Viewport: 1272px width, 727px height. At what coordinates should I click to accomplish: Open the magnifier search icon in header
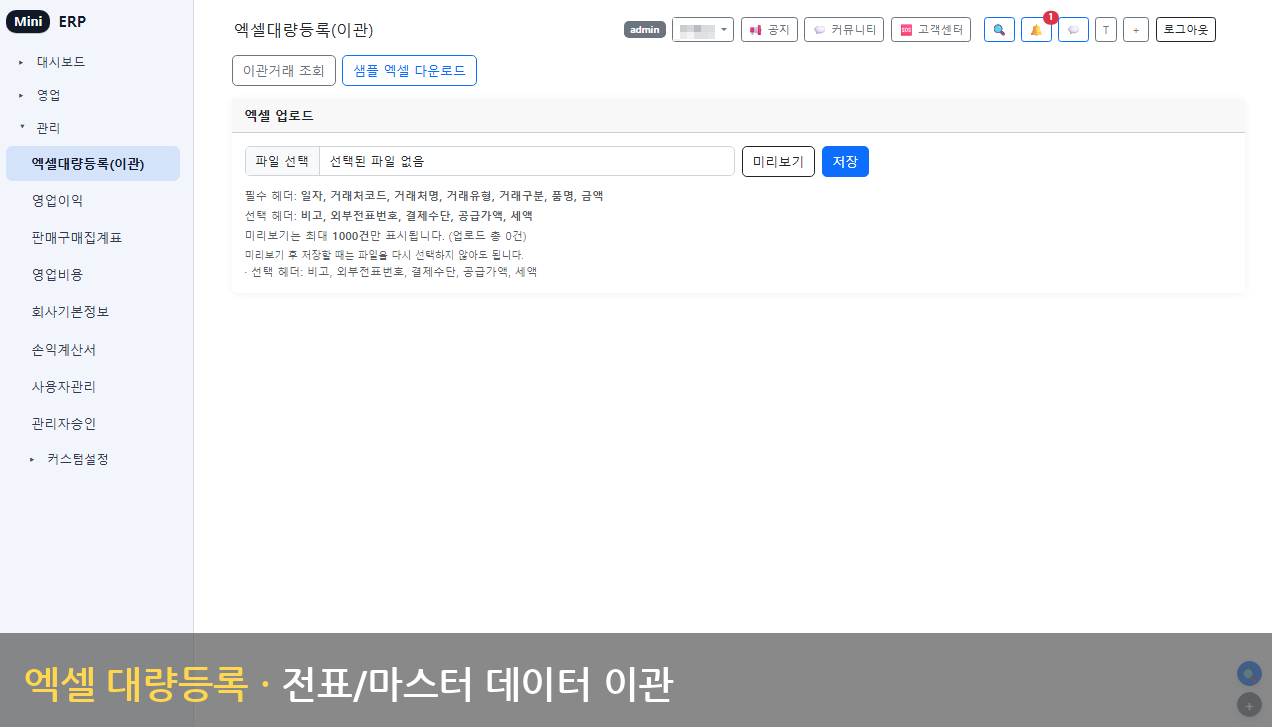(x=999, y=30)
